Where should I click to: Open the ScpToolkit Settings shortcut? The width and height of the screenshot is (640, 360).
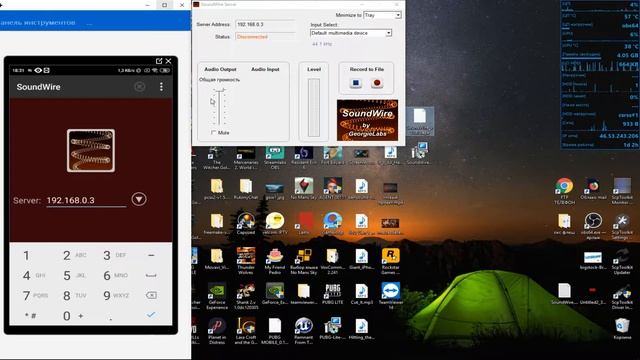pos(622,225)
